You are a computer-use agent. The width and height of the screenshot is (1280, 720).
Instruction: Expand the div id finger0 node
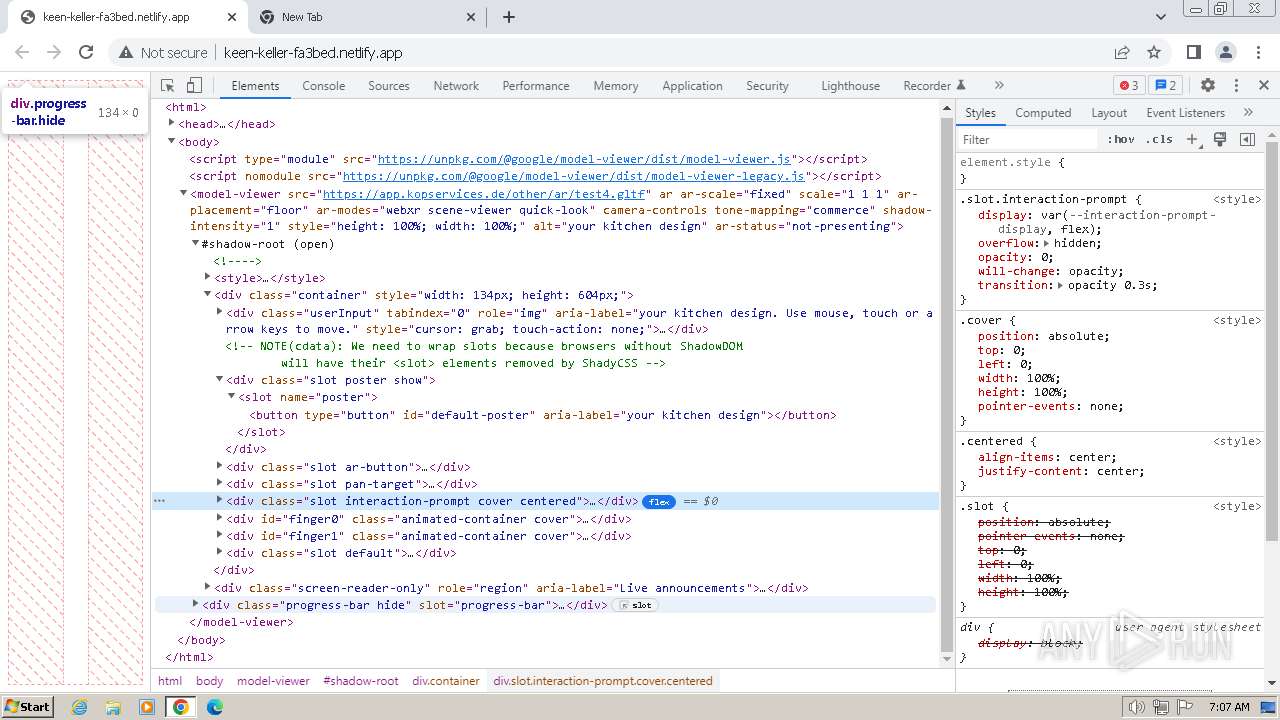point(220,518)
